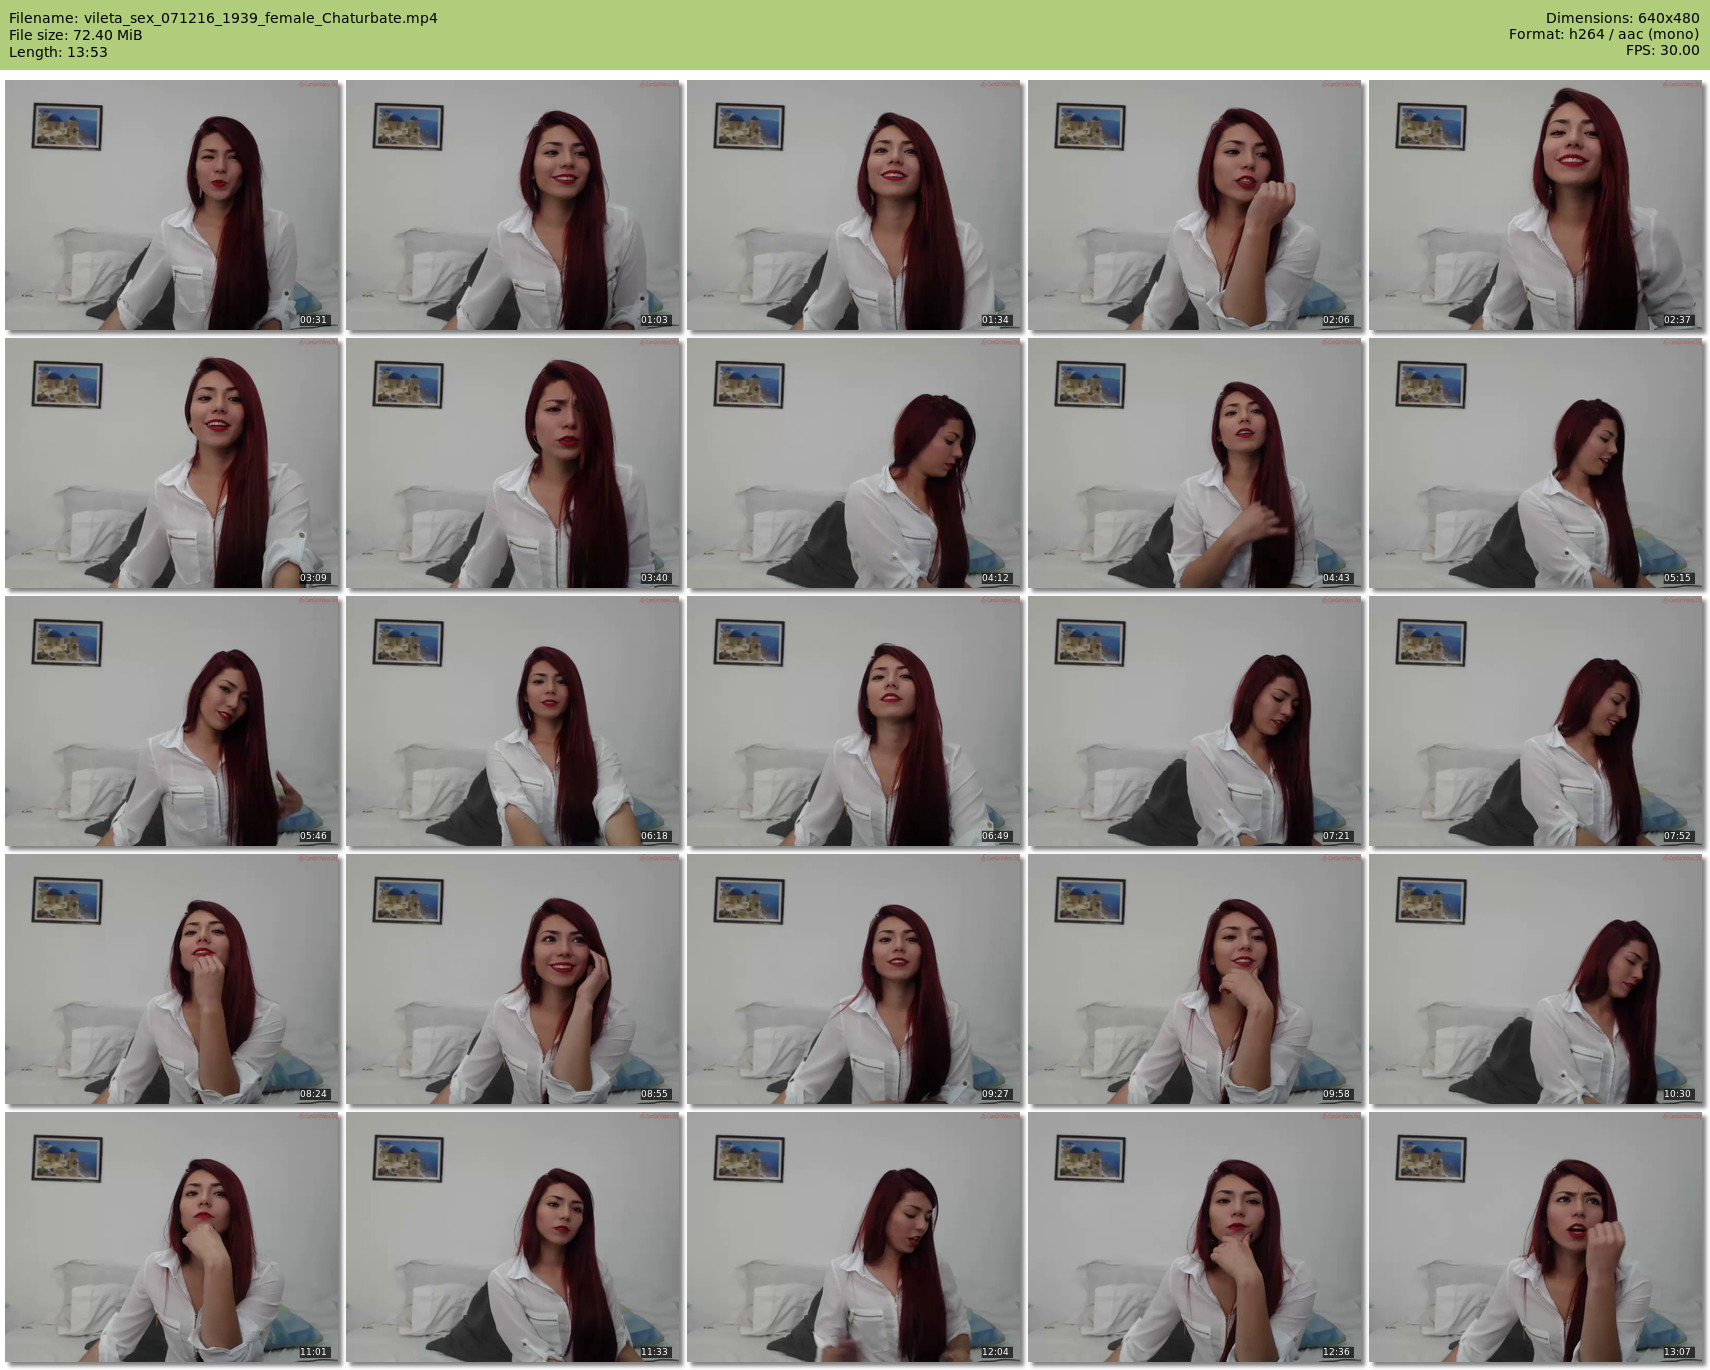
Task: Select the frame at 11:33
Action: 513,1237
